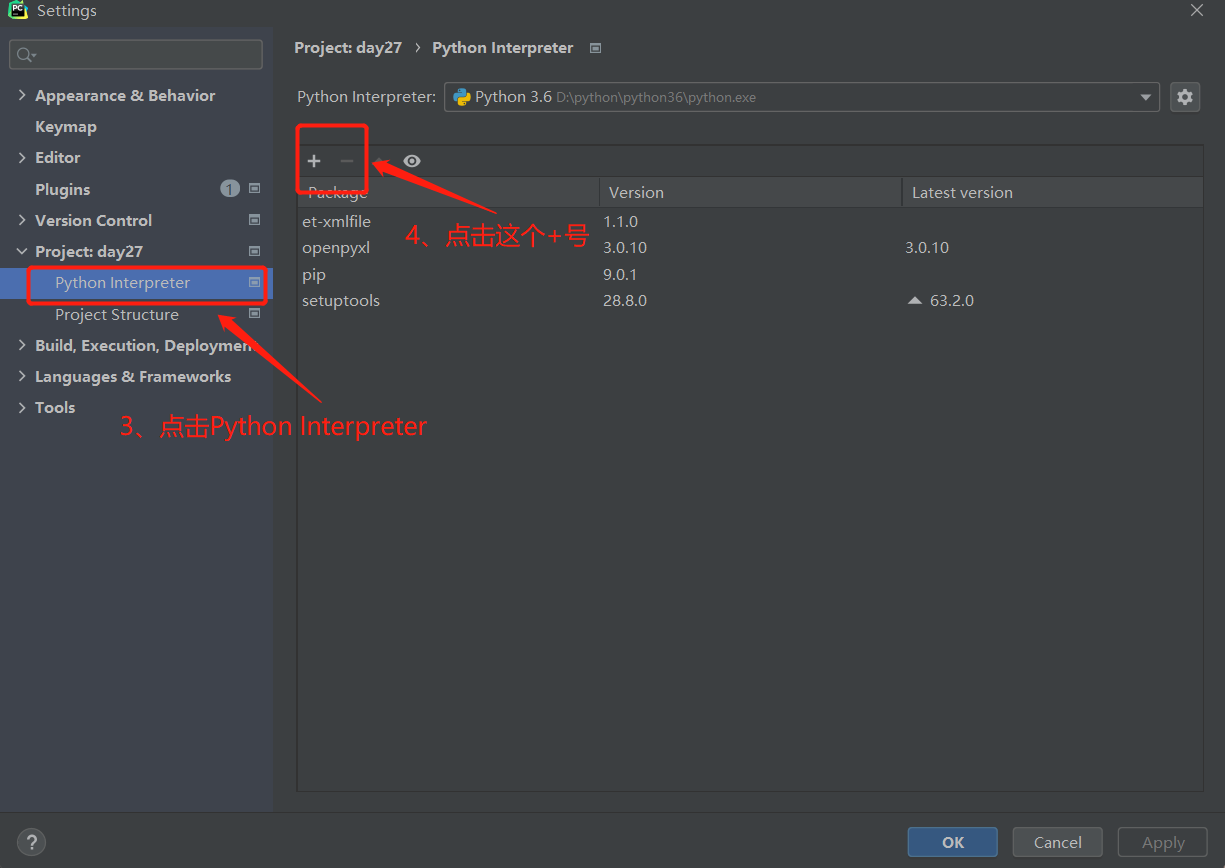
Task: Select the setuptools package row
Action: [x=750, y=300]
